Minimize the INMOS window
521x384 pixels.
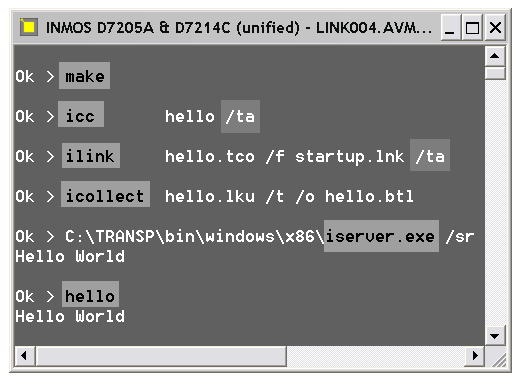tap(450, 27)
